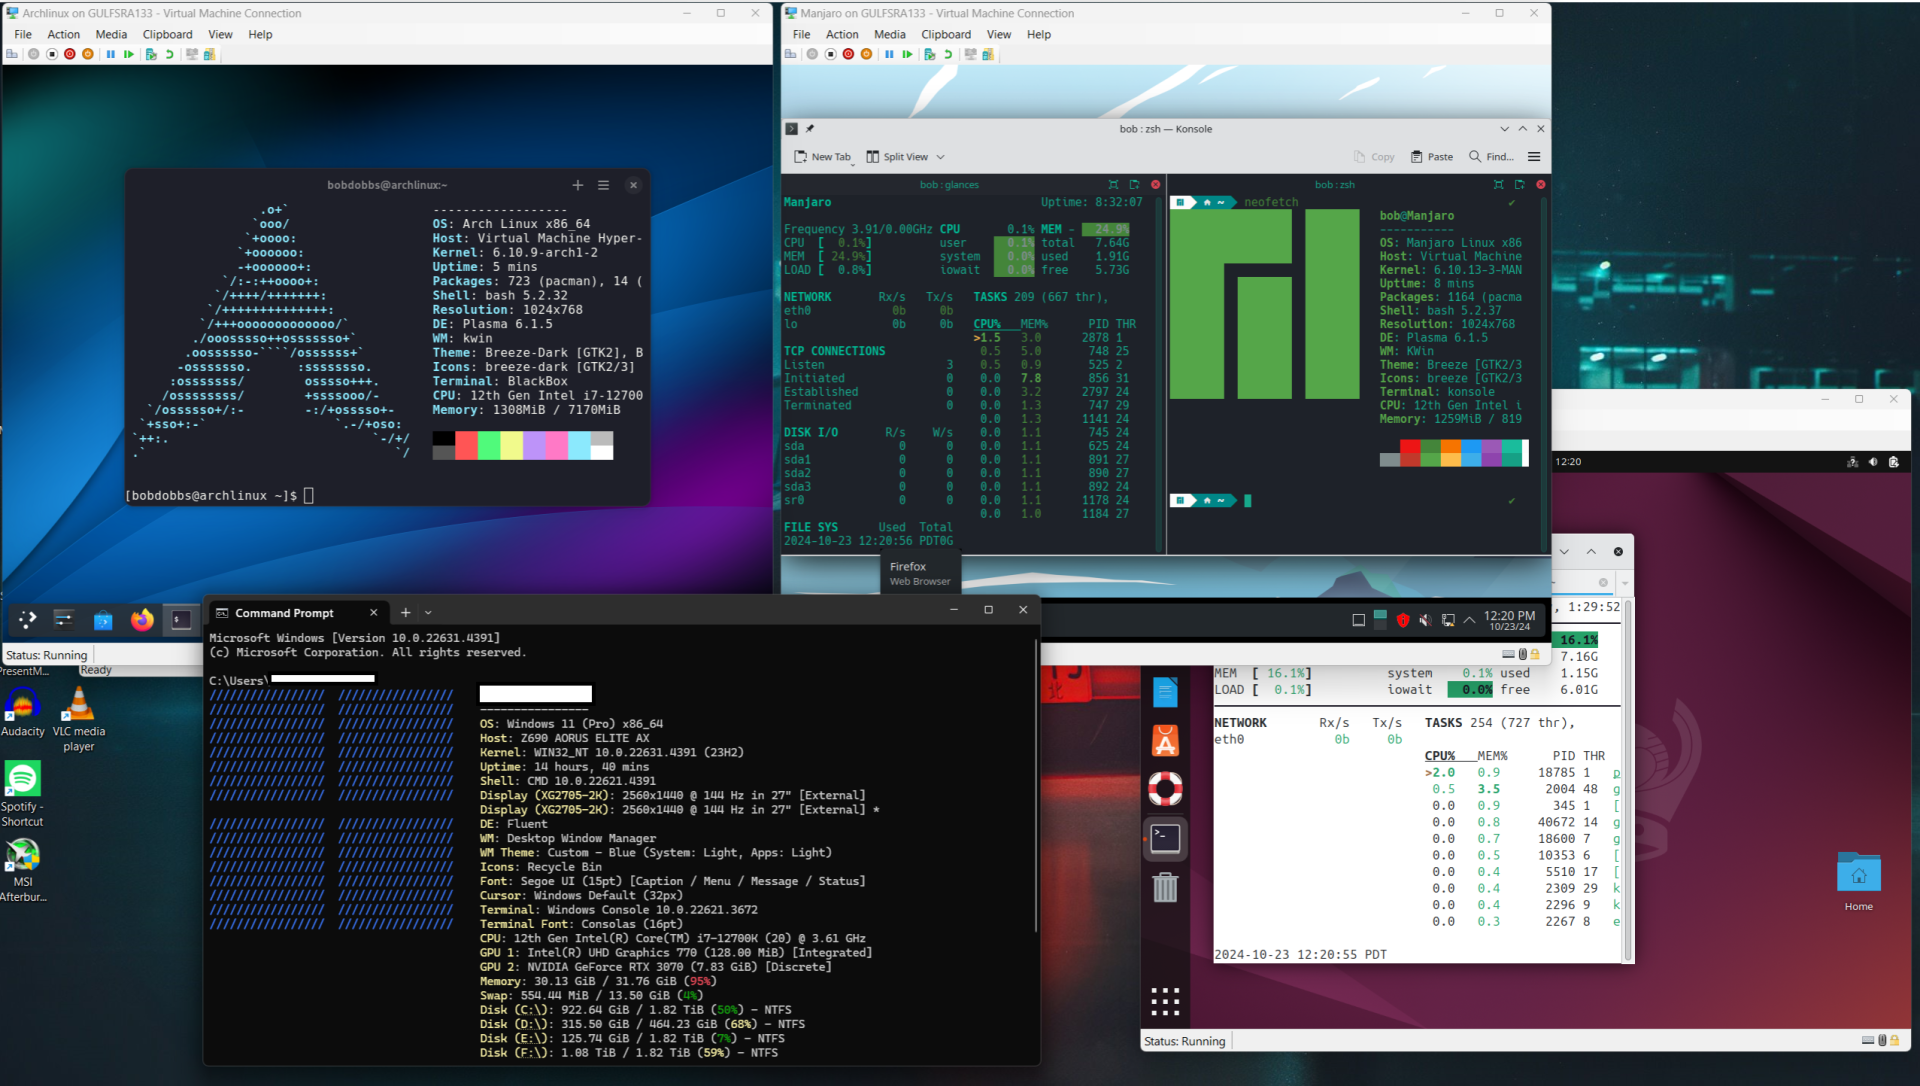Open the VLC media player desktop icon
The width and height of the screenshot is (1920, 1086).
coord(78,720)
